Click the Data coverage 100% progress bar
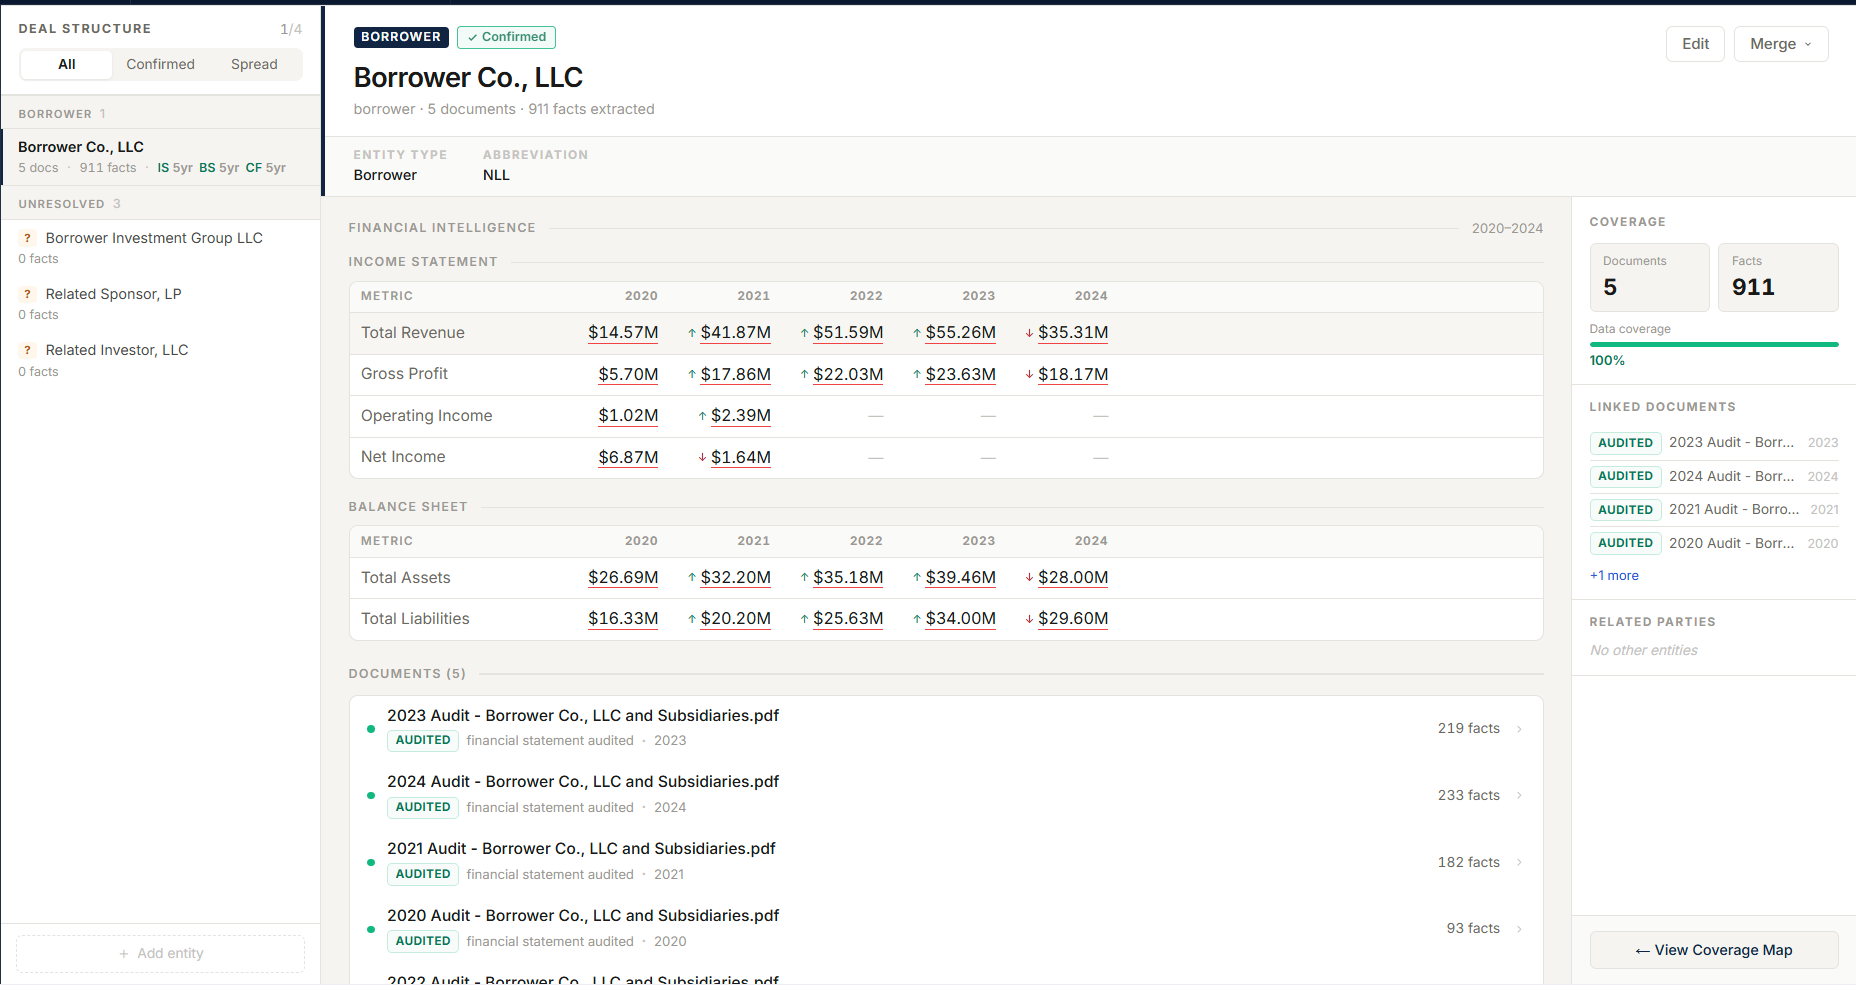 (x=1714, y=345)
